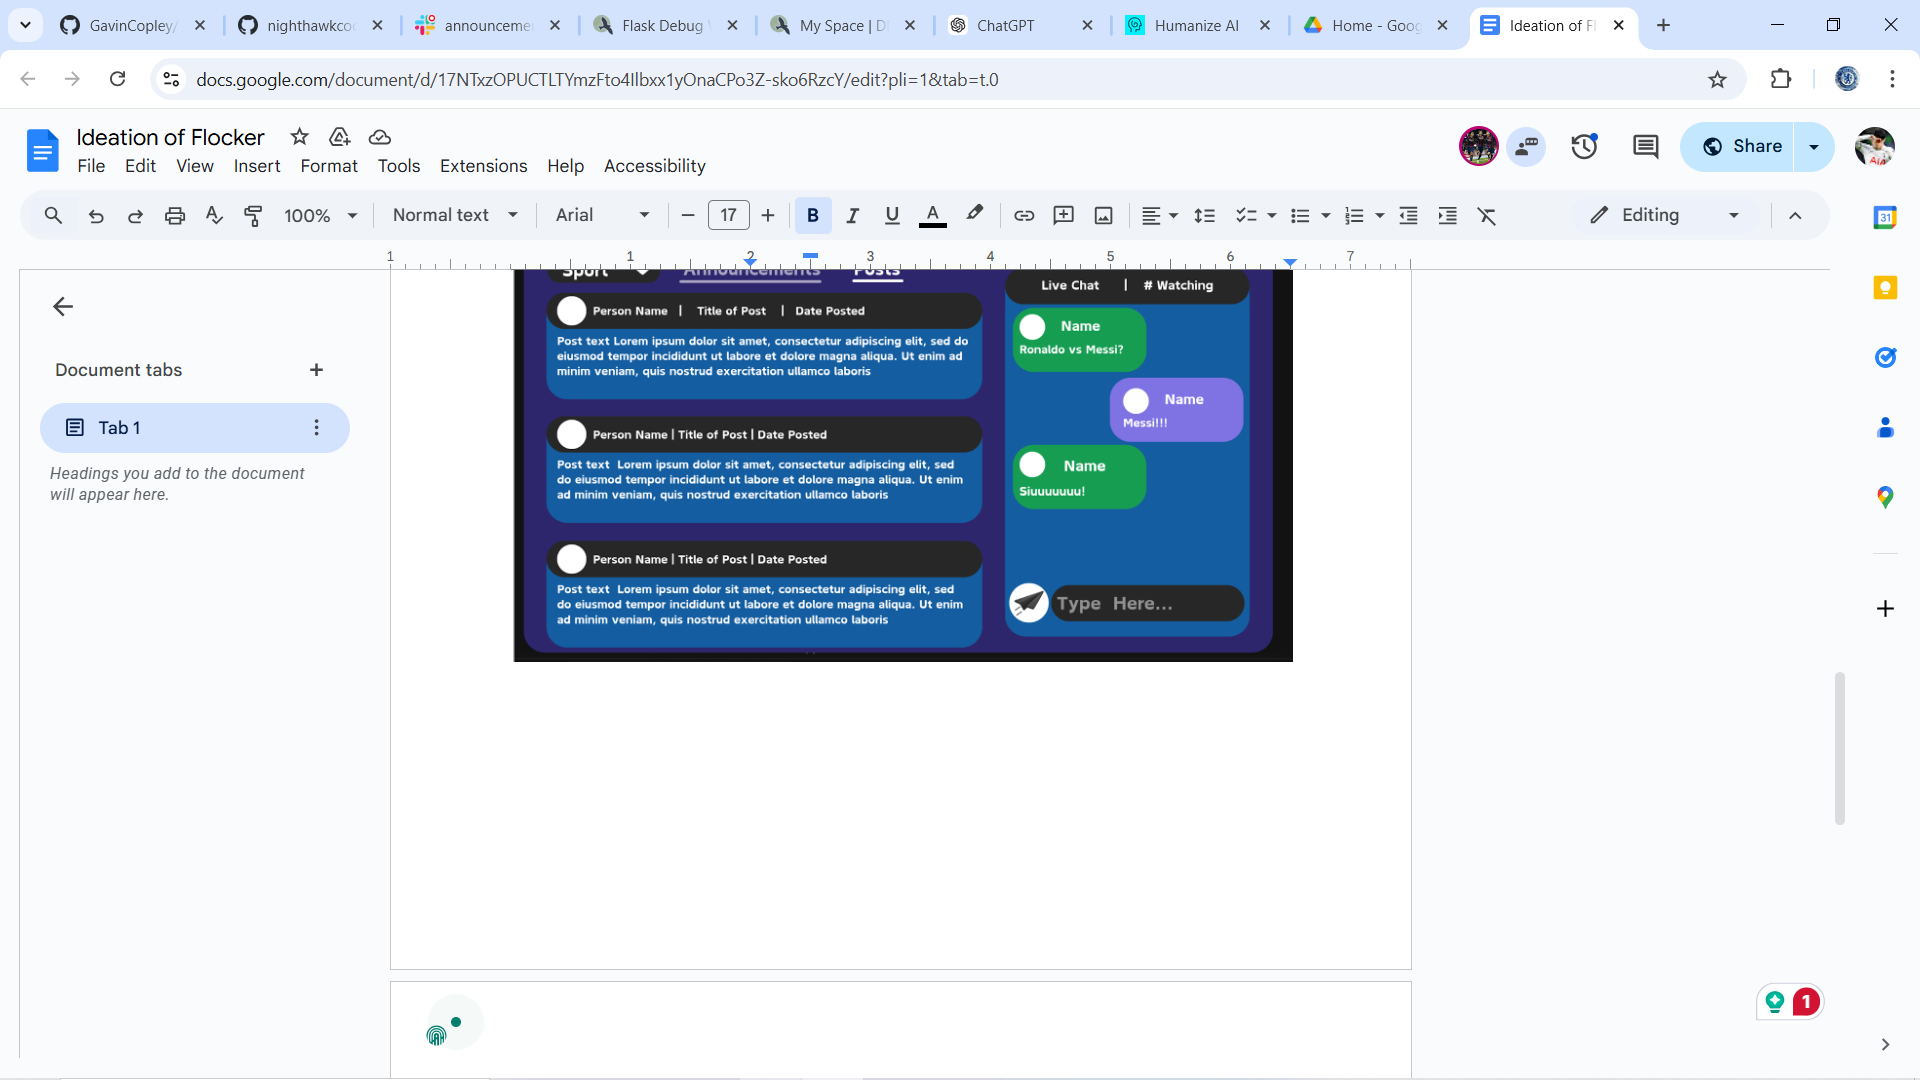Click the text highlight color icon
The width and height of the screenshot is (1920, 1080).
976,215
